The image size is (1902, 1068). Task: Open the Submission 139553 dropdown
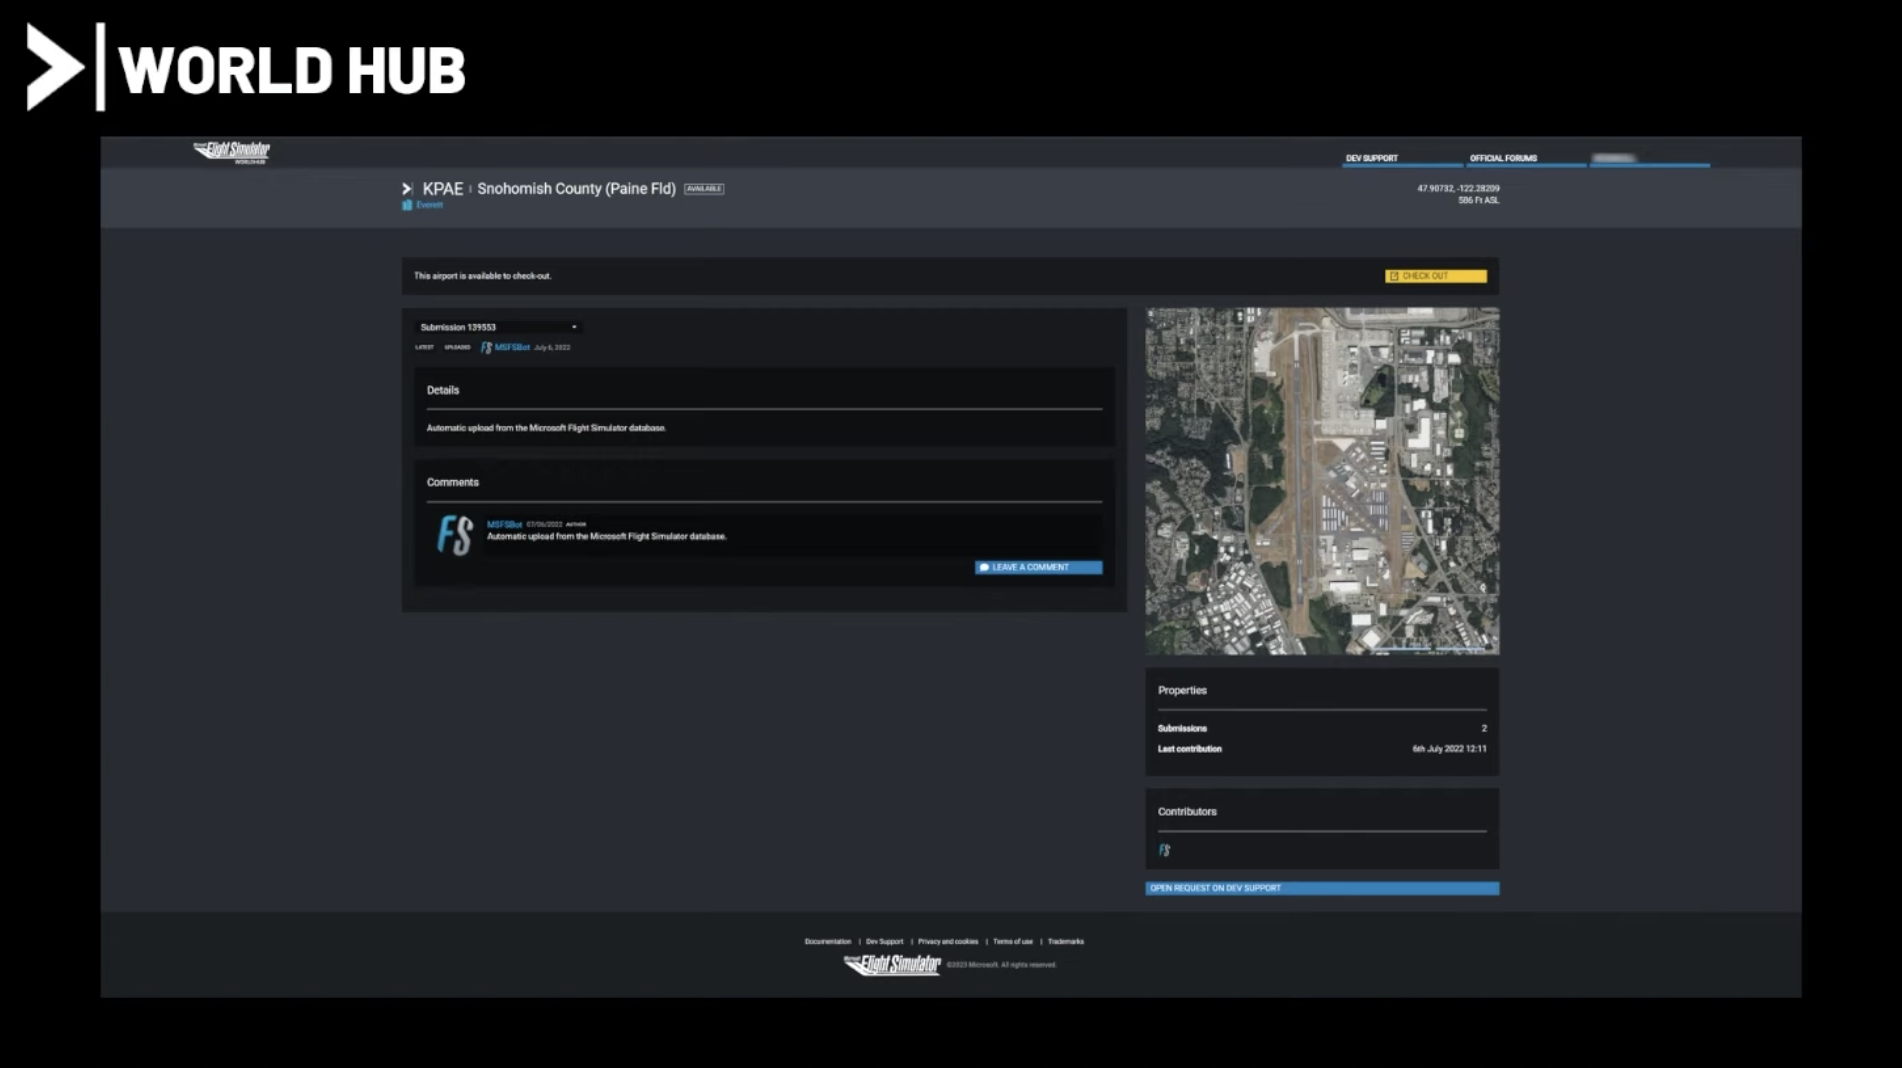click(x=497, y=327)
